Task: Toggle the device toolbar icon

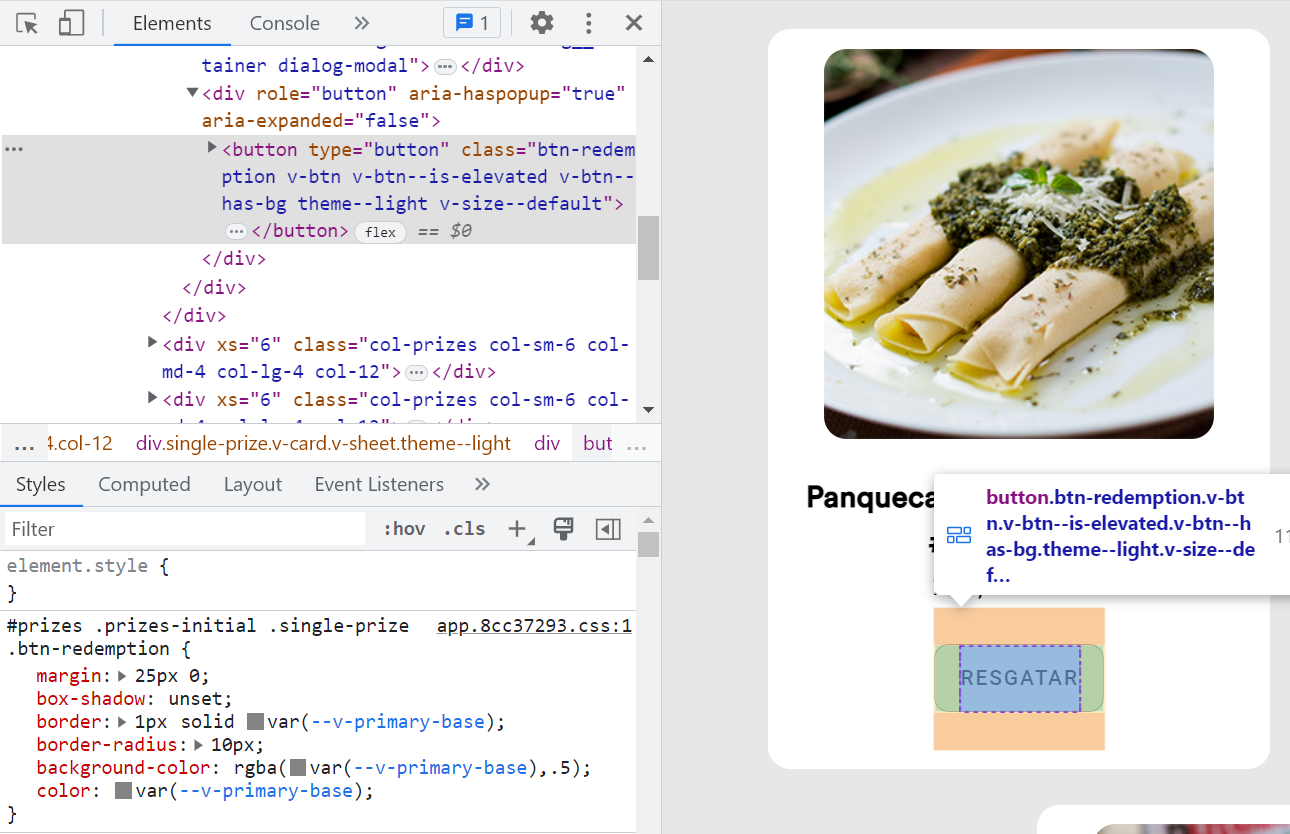Action: pyautogui.click(x=69, y=22)
